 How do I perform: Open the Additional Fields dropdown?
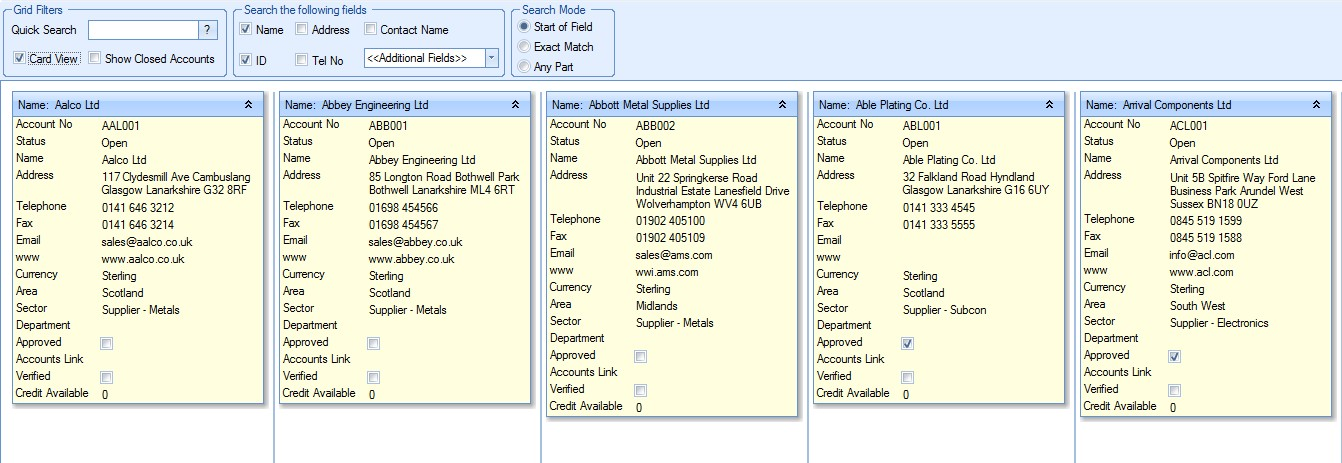(491, 59)
